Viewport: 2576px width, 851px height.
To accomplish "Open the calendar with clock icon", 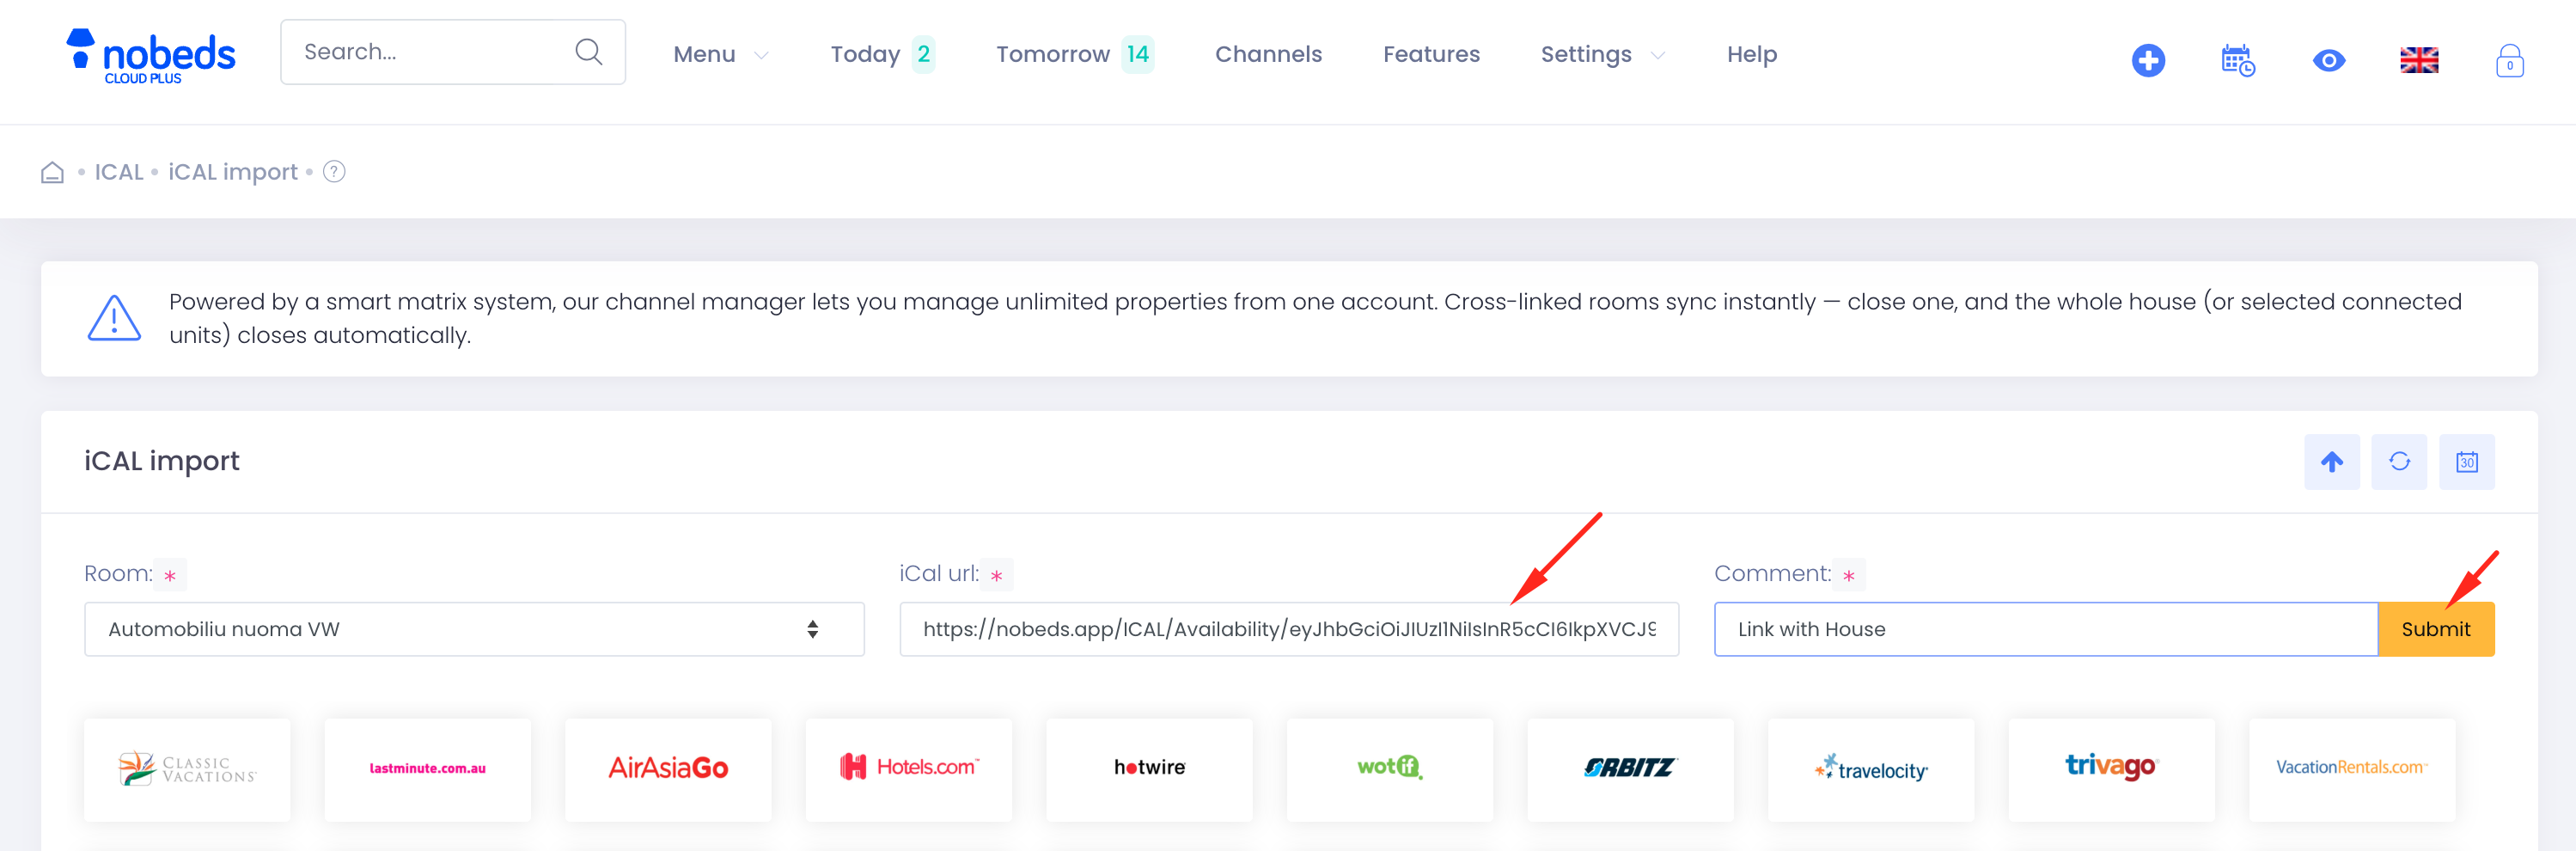I will 2238,60.
